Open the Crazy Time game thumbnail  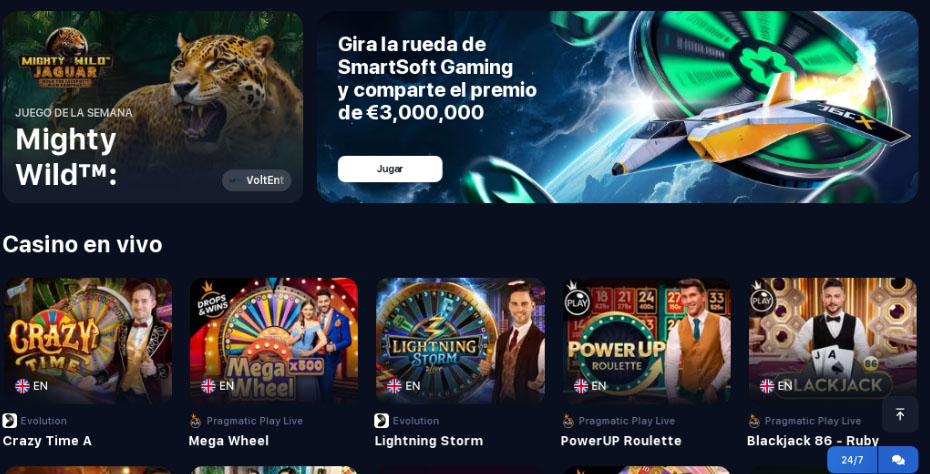pyautogui.click(x=88, y=341)
